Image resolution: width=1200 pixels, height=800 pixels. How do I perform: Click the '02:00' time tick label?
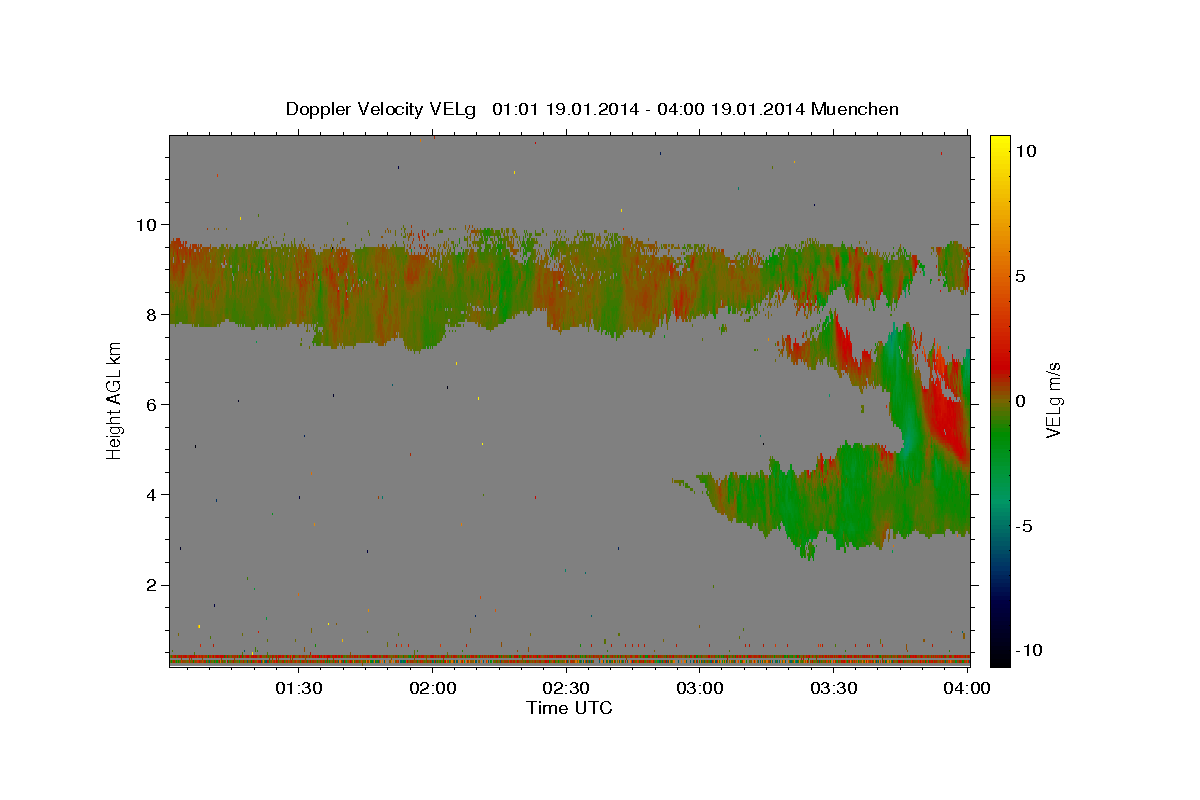[x=432, y=688]
